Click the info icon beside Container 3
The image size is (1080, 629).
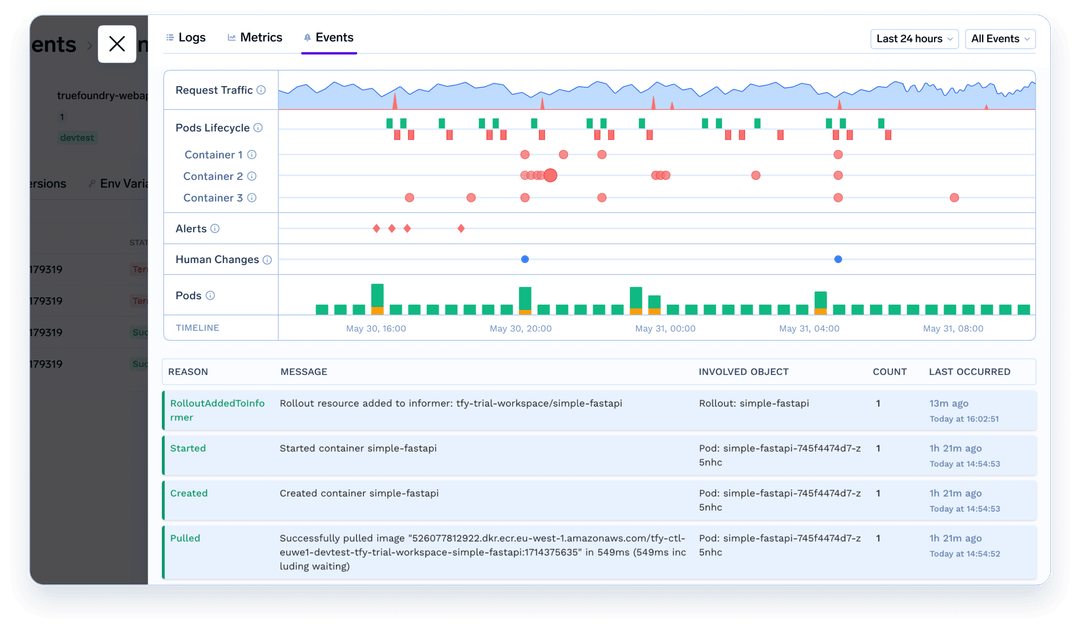(x=253, y=197)
